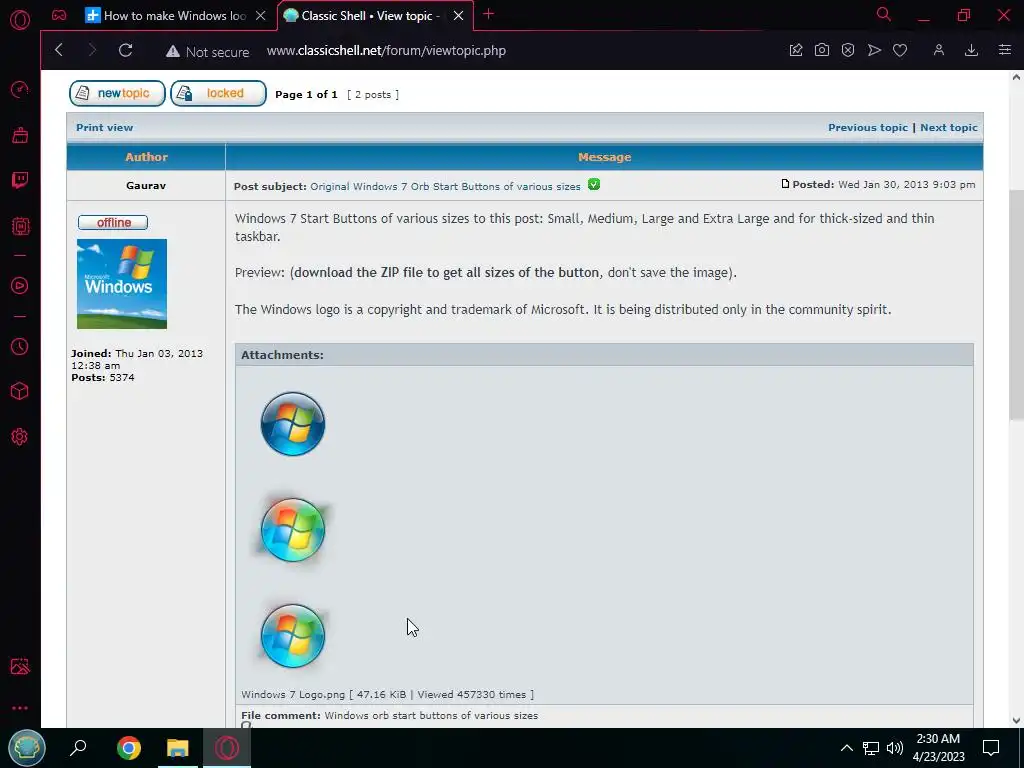Open the Player icon in the sidebar
1024x768 pixels.
pos(20,285)
